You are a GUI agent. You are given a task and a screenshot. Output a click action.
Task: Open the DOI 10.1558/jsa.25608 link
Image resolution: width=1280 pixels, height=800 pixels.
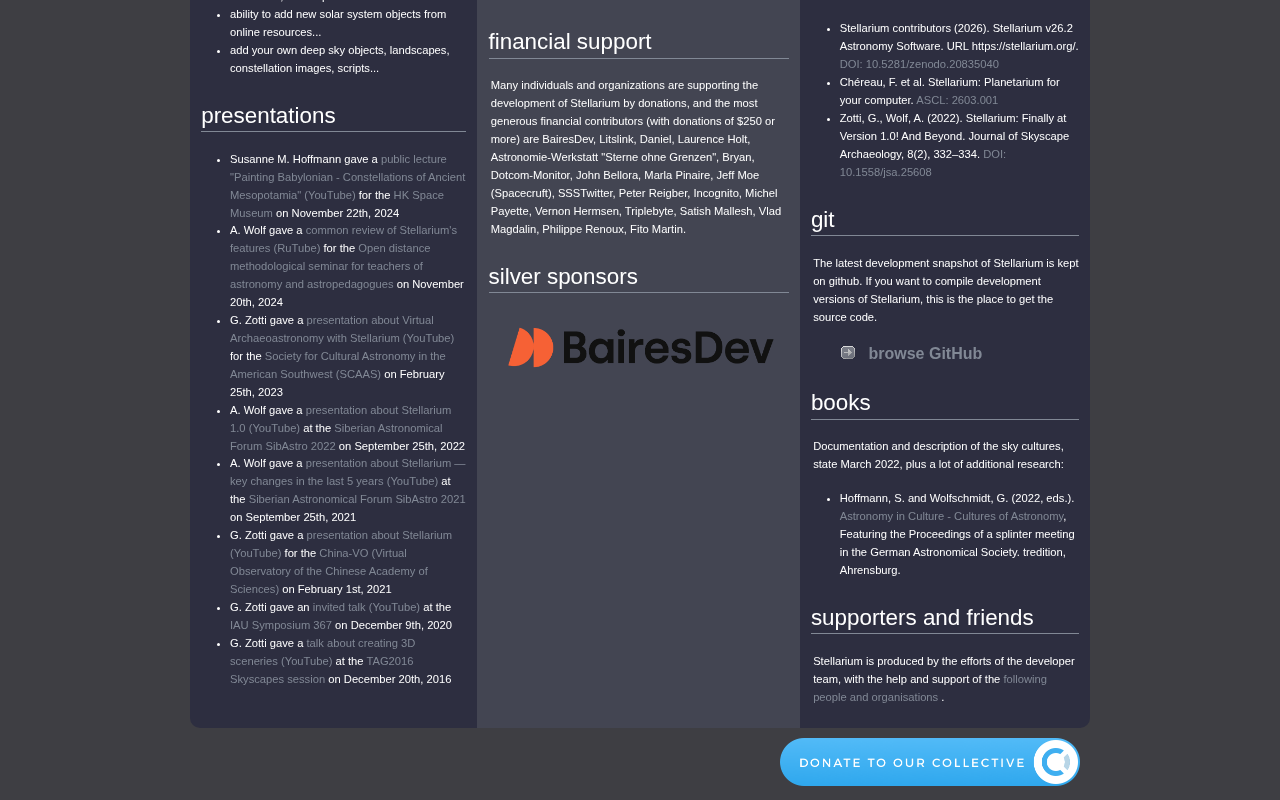click(923, 163)
